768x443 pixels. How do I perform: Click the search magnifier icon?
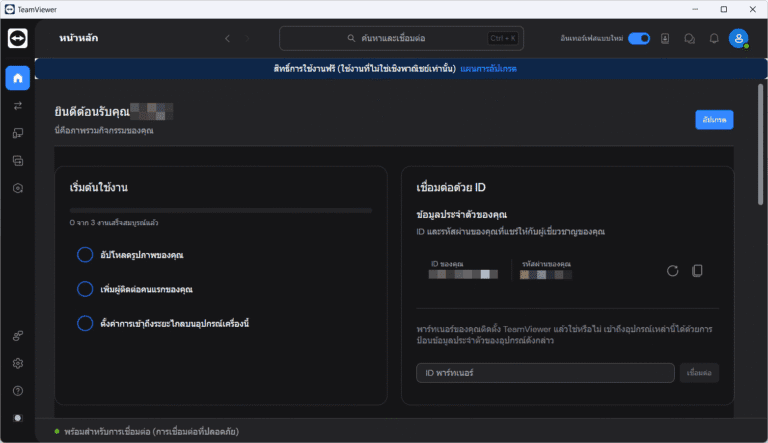(x=351, y=38)
